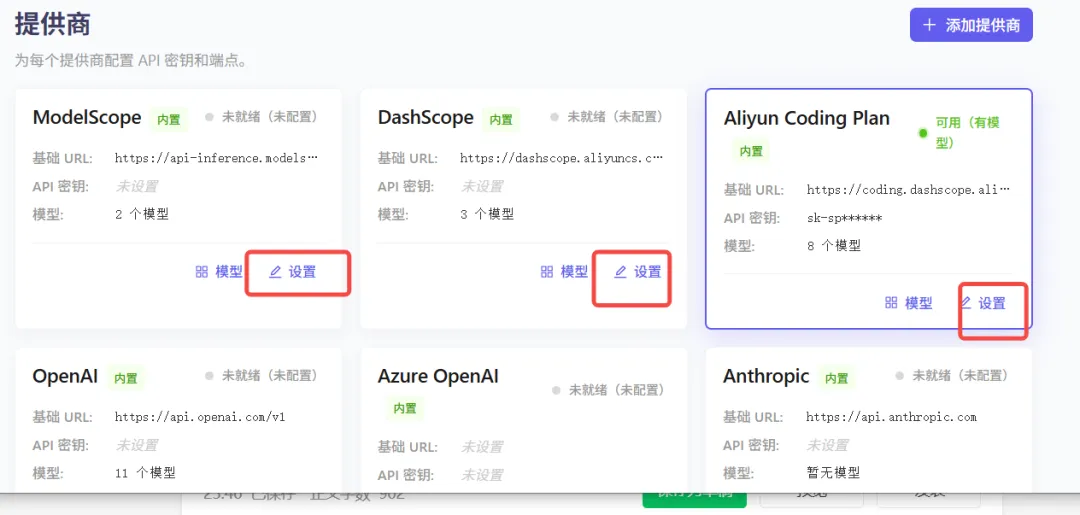Open 设置 for the ModelScope card

[x=293, y=272]
